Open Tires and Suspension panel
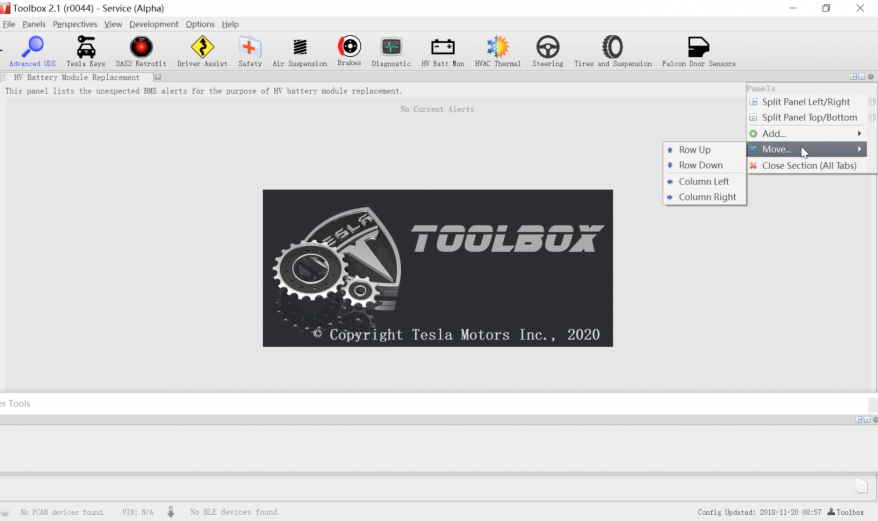878x521 pixels. point(613,51)
